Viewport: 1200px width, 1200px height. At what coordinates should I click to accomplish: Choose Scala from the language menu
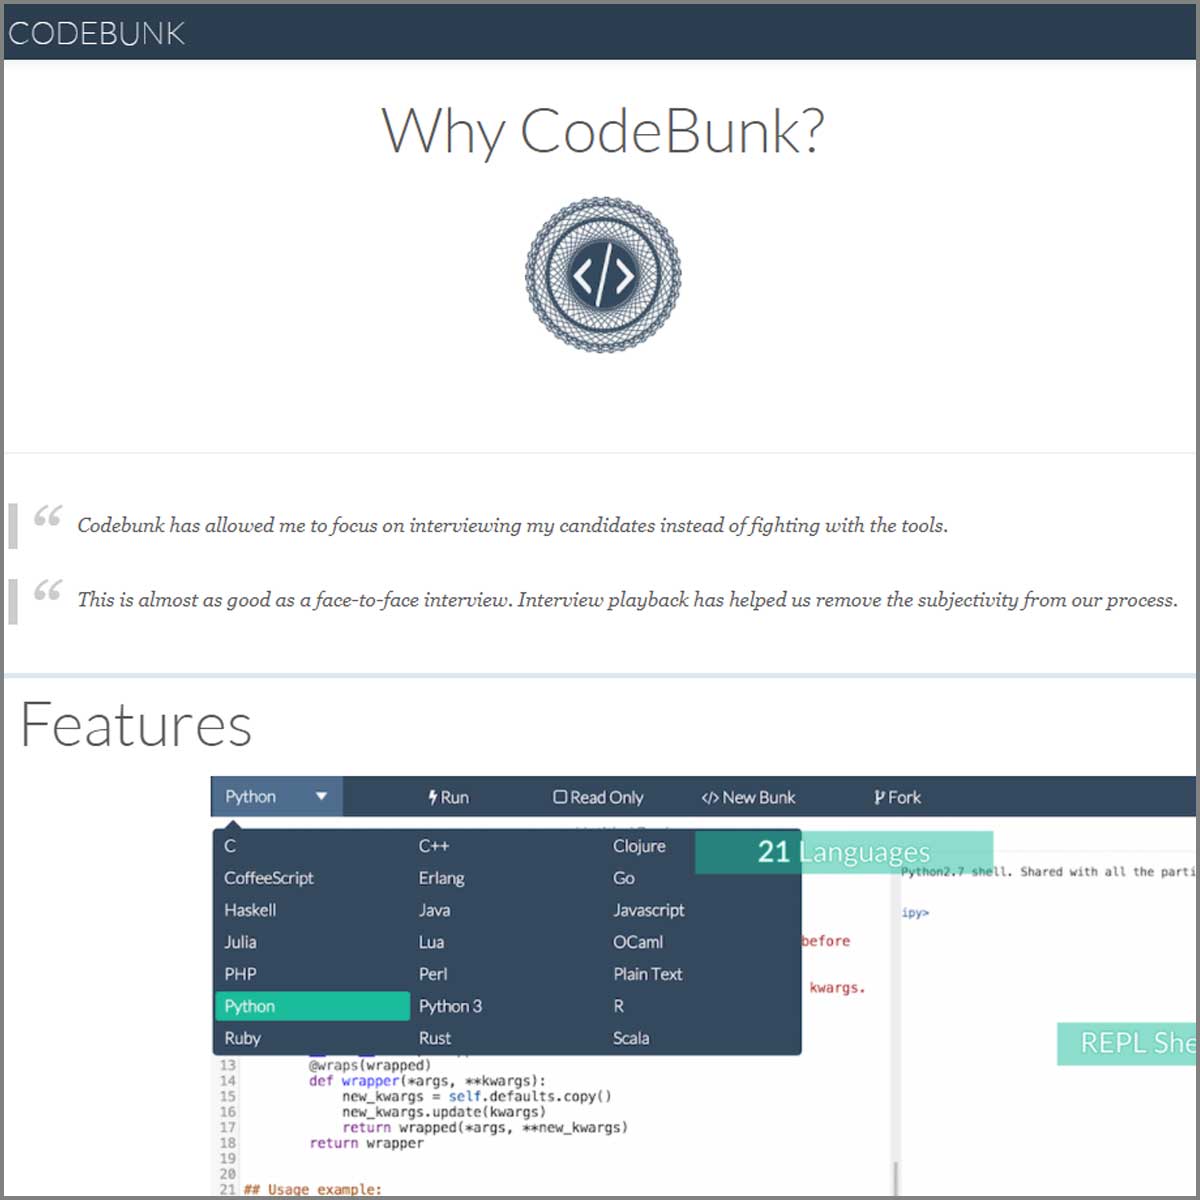coord(631,1038)
